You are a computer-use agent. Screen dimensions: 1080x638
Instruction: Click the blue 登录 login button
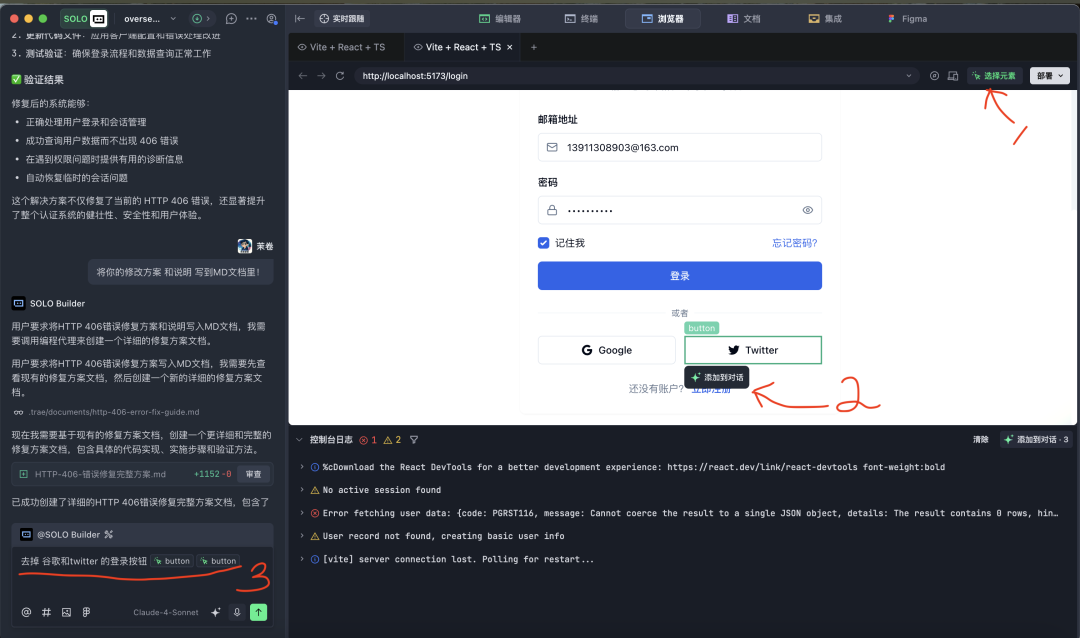point(680,276)
